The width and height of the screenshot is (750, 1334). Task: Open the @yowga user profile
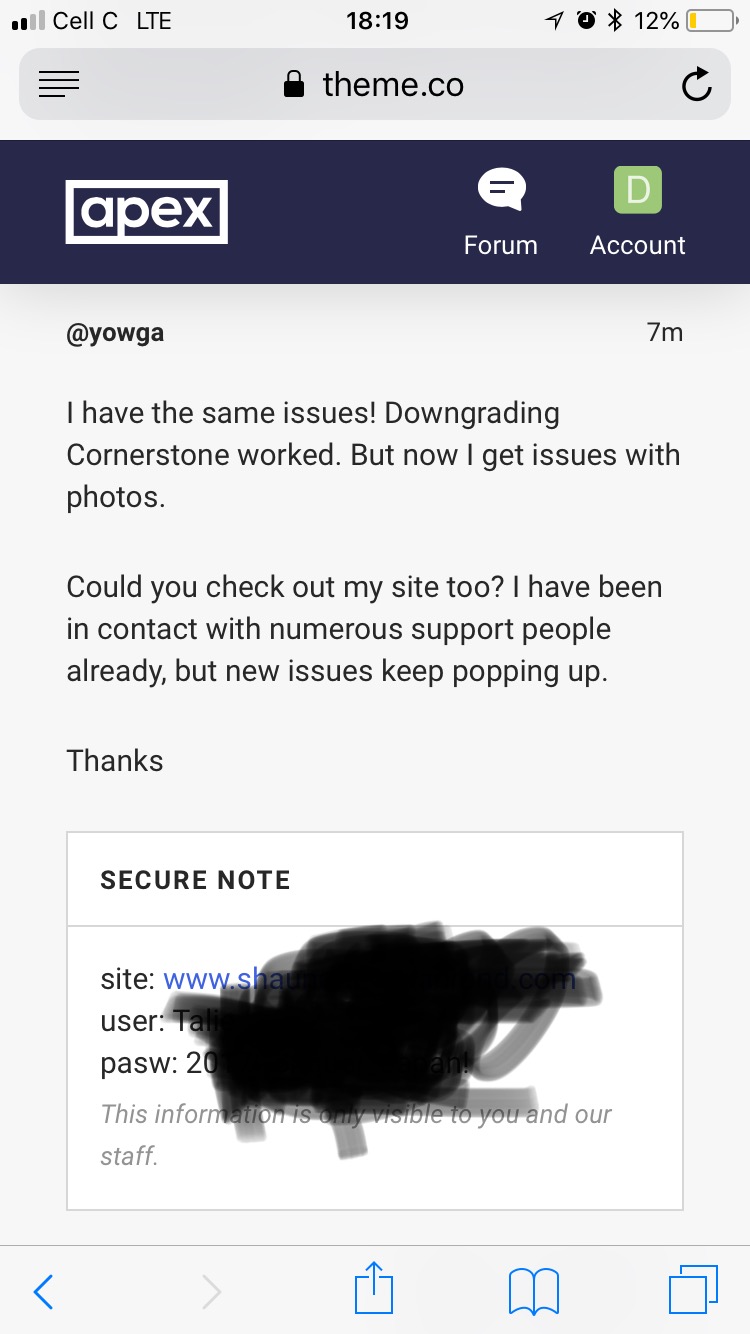click(x=115, y=333)
